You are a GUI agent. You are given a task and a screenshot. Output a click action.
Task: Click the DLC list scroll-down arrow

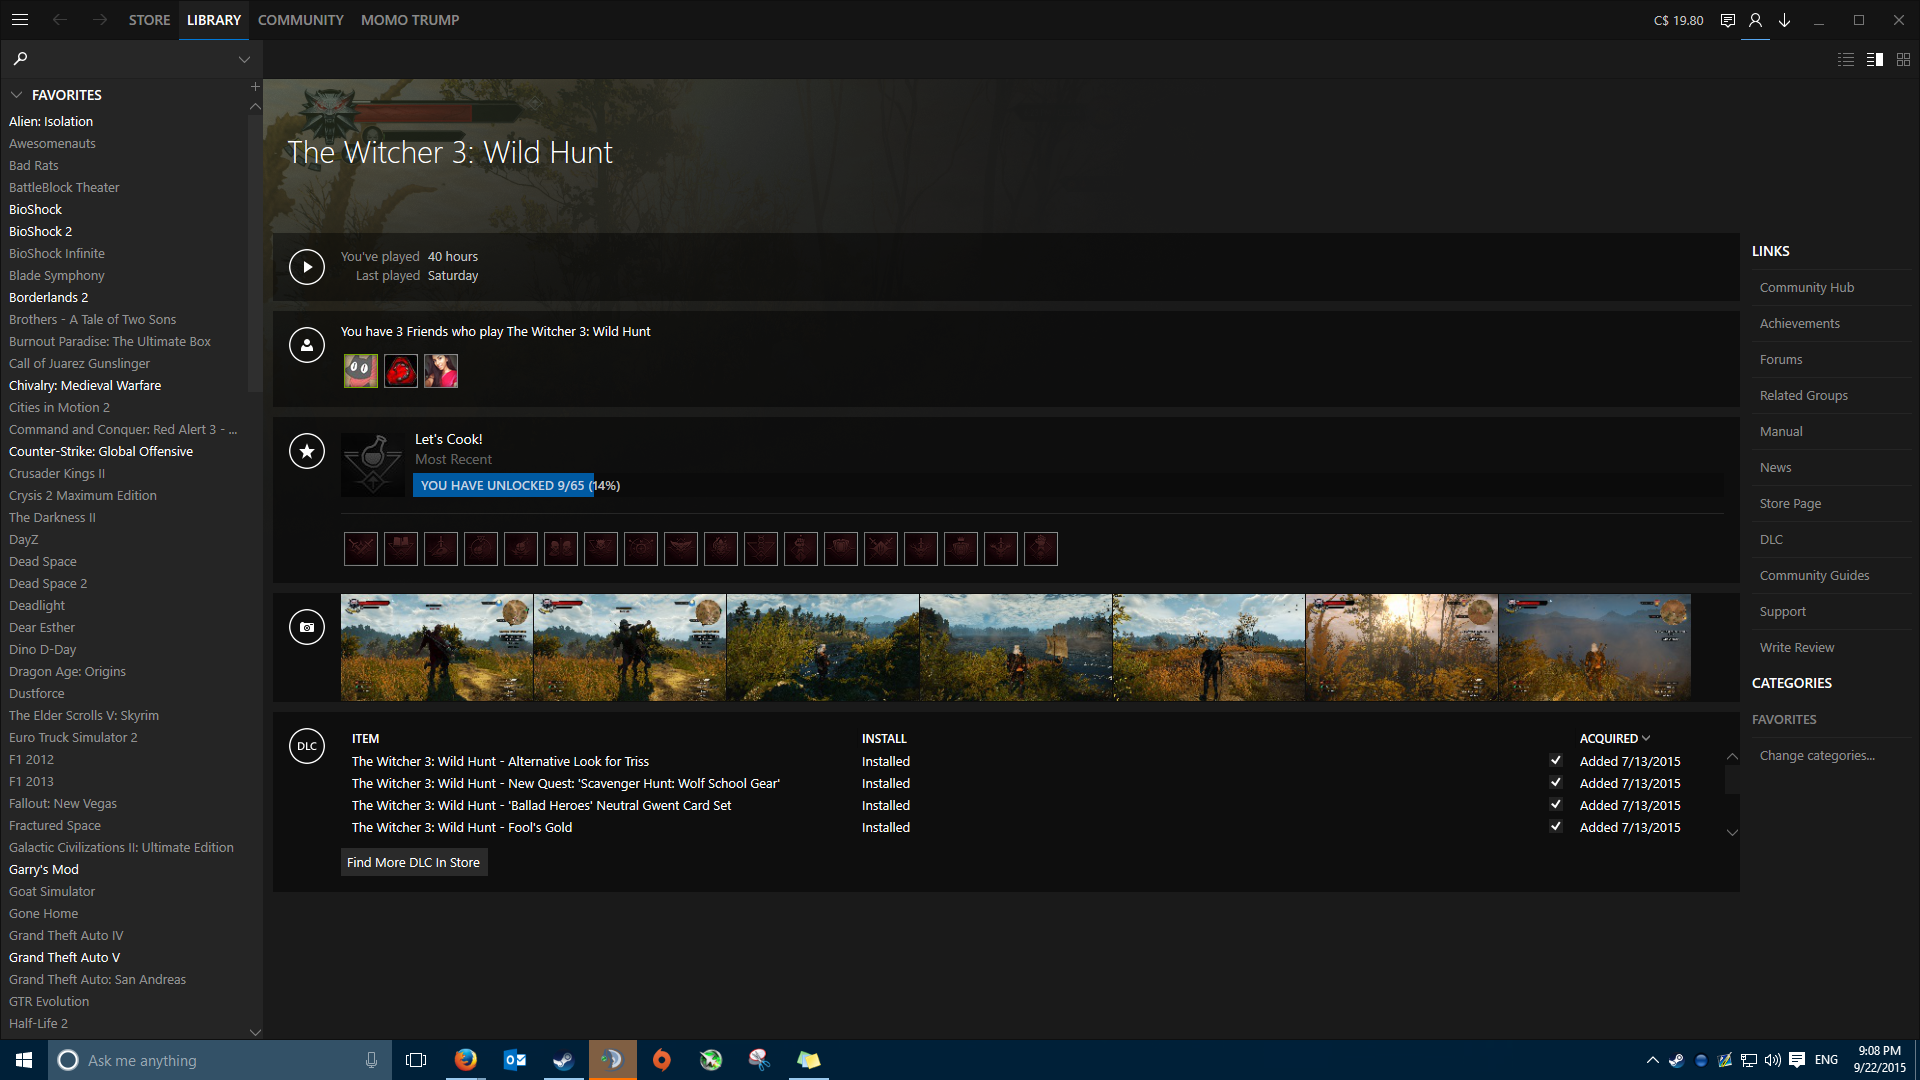[x=1732, y=832]
